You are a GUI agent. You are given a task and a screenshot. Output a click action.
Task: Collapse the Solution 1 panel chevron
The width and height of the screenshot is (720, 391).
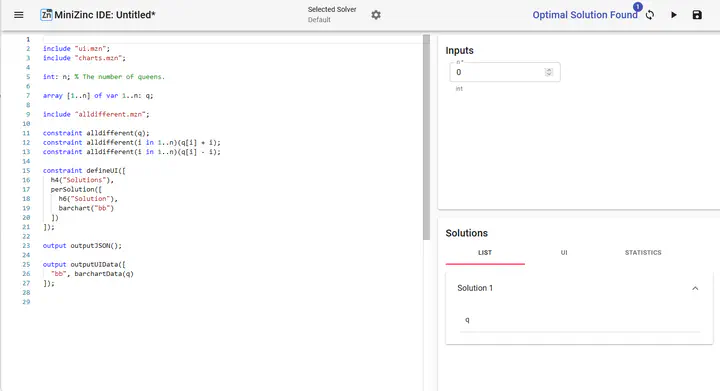695,288
